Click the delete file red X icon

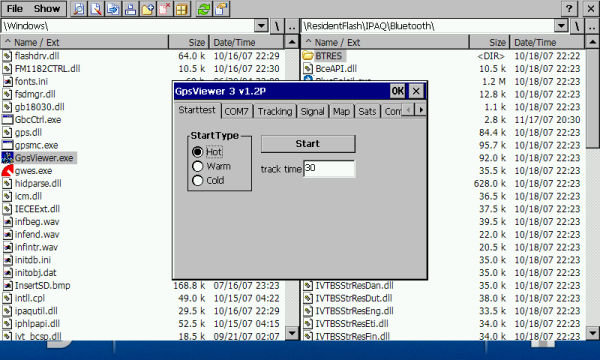(165, 9)
